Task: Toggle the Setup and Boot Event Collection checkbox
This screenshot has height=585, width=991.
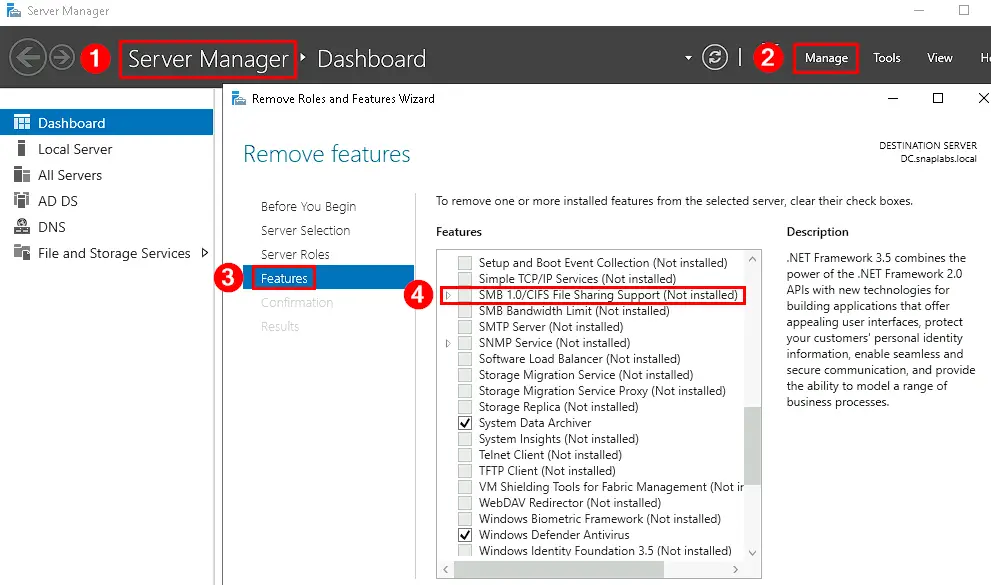Action: click(465, 263)
